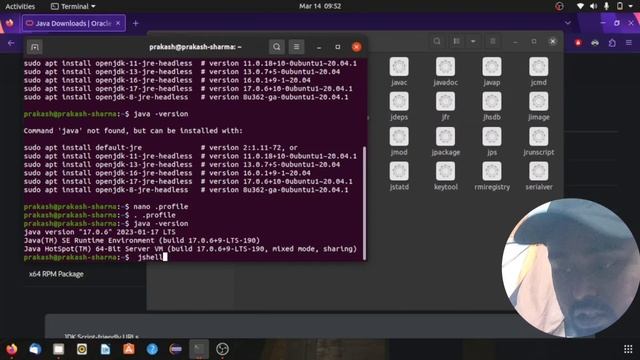Screen dimensions: 640x360
Task: Close the Java Downloads tab
Action: [118, 23]
